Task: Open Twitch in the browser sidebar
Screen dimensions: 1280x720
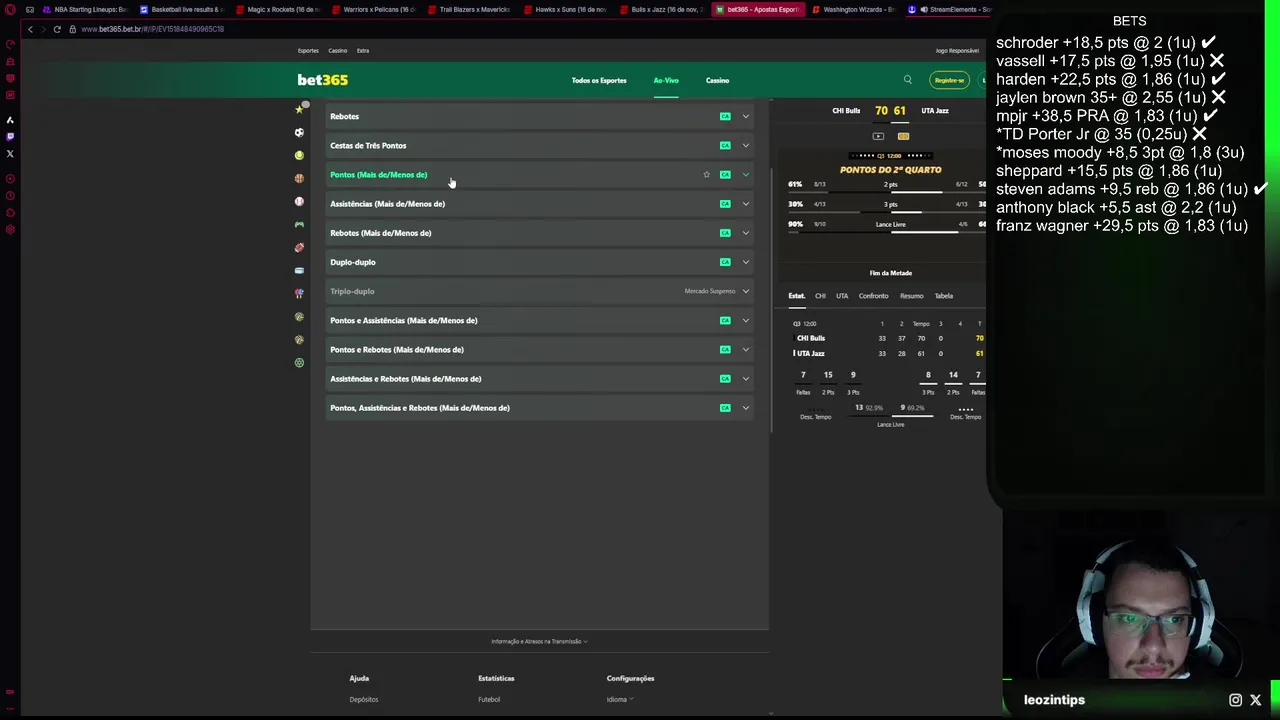Action: (10, 136)
